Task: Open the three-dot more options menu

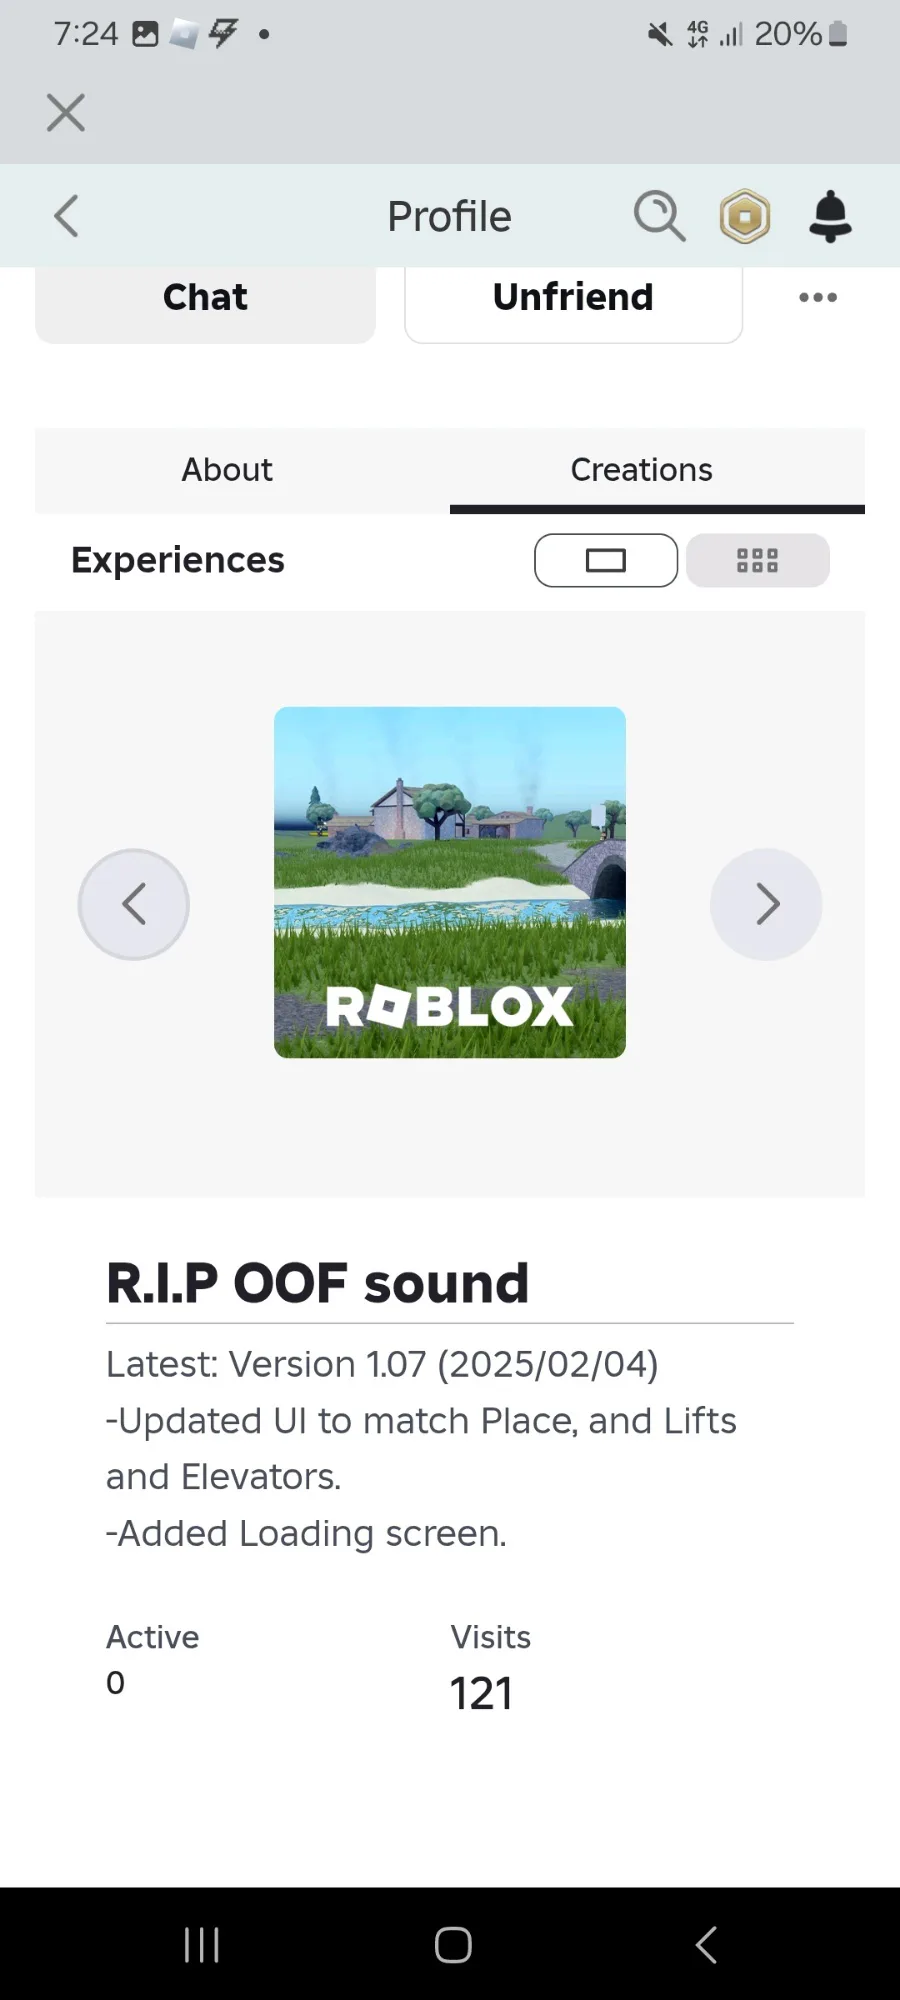Action: coord(818,297)
